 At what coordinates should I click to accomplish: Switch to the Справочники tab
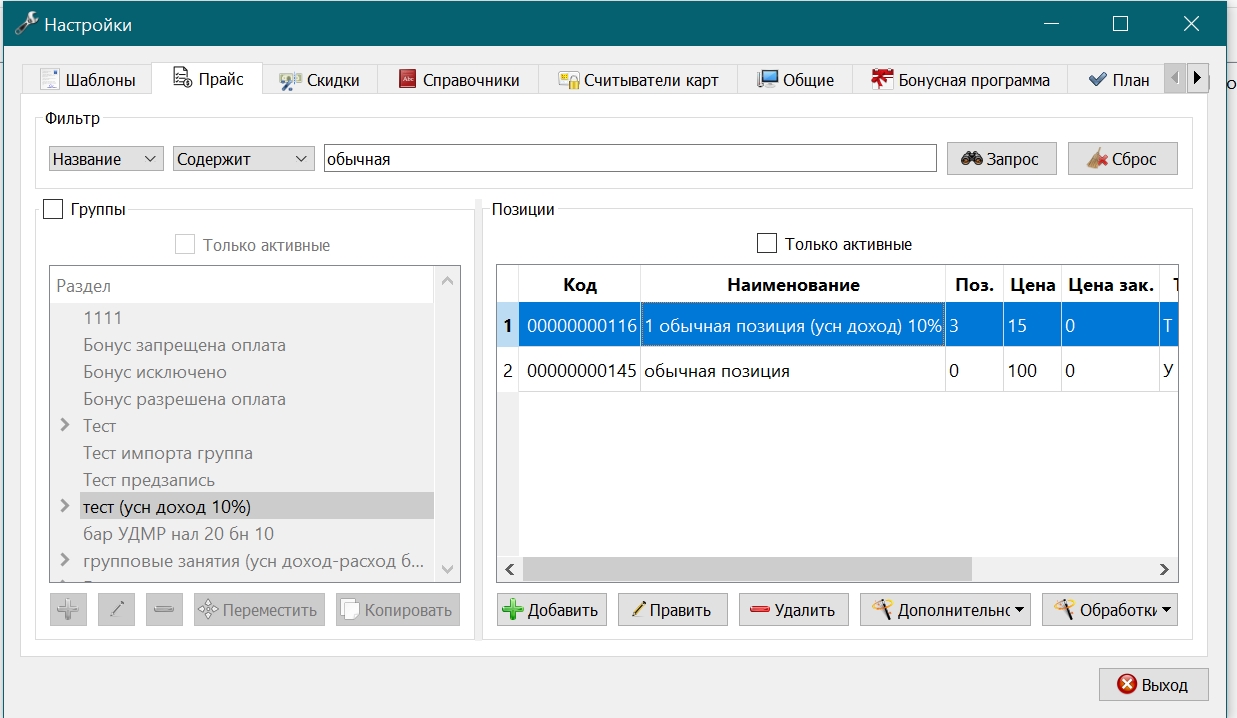458,80
